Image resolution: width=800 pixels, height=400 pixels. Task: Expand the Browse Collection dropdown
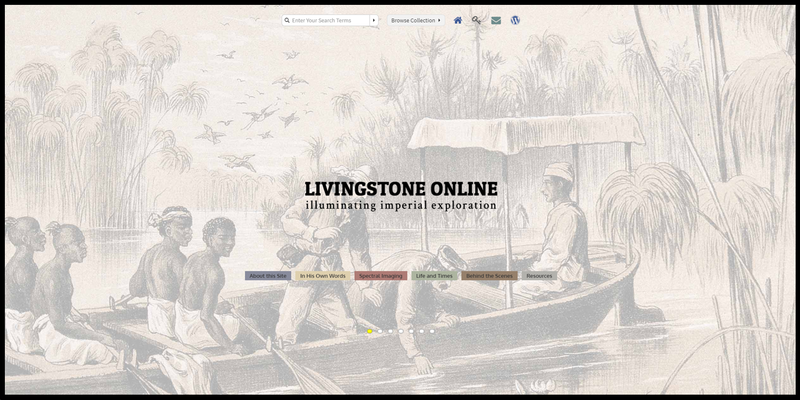(415, 20)
